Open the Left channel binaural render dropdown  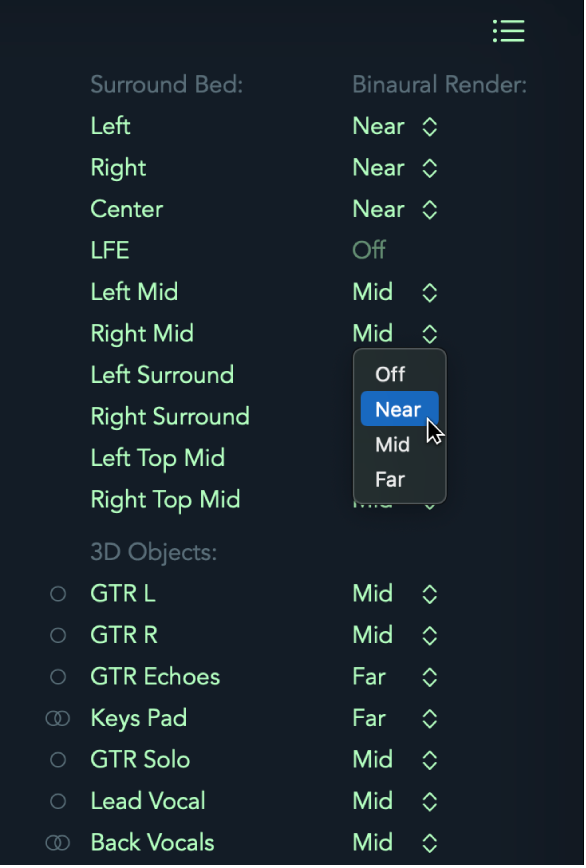click(x=395, y=127)
